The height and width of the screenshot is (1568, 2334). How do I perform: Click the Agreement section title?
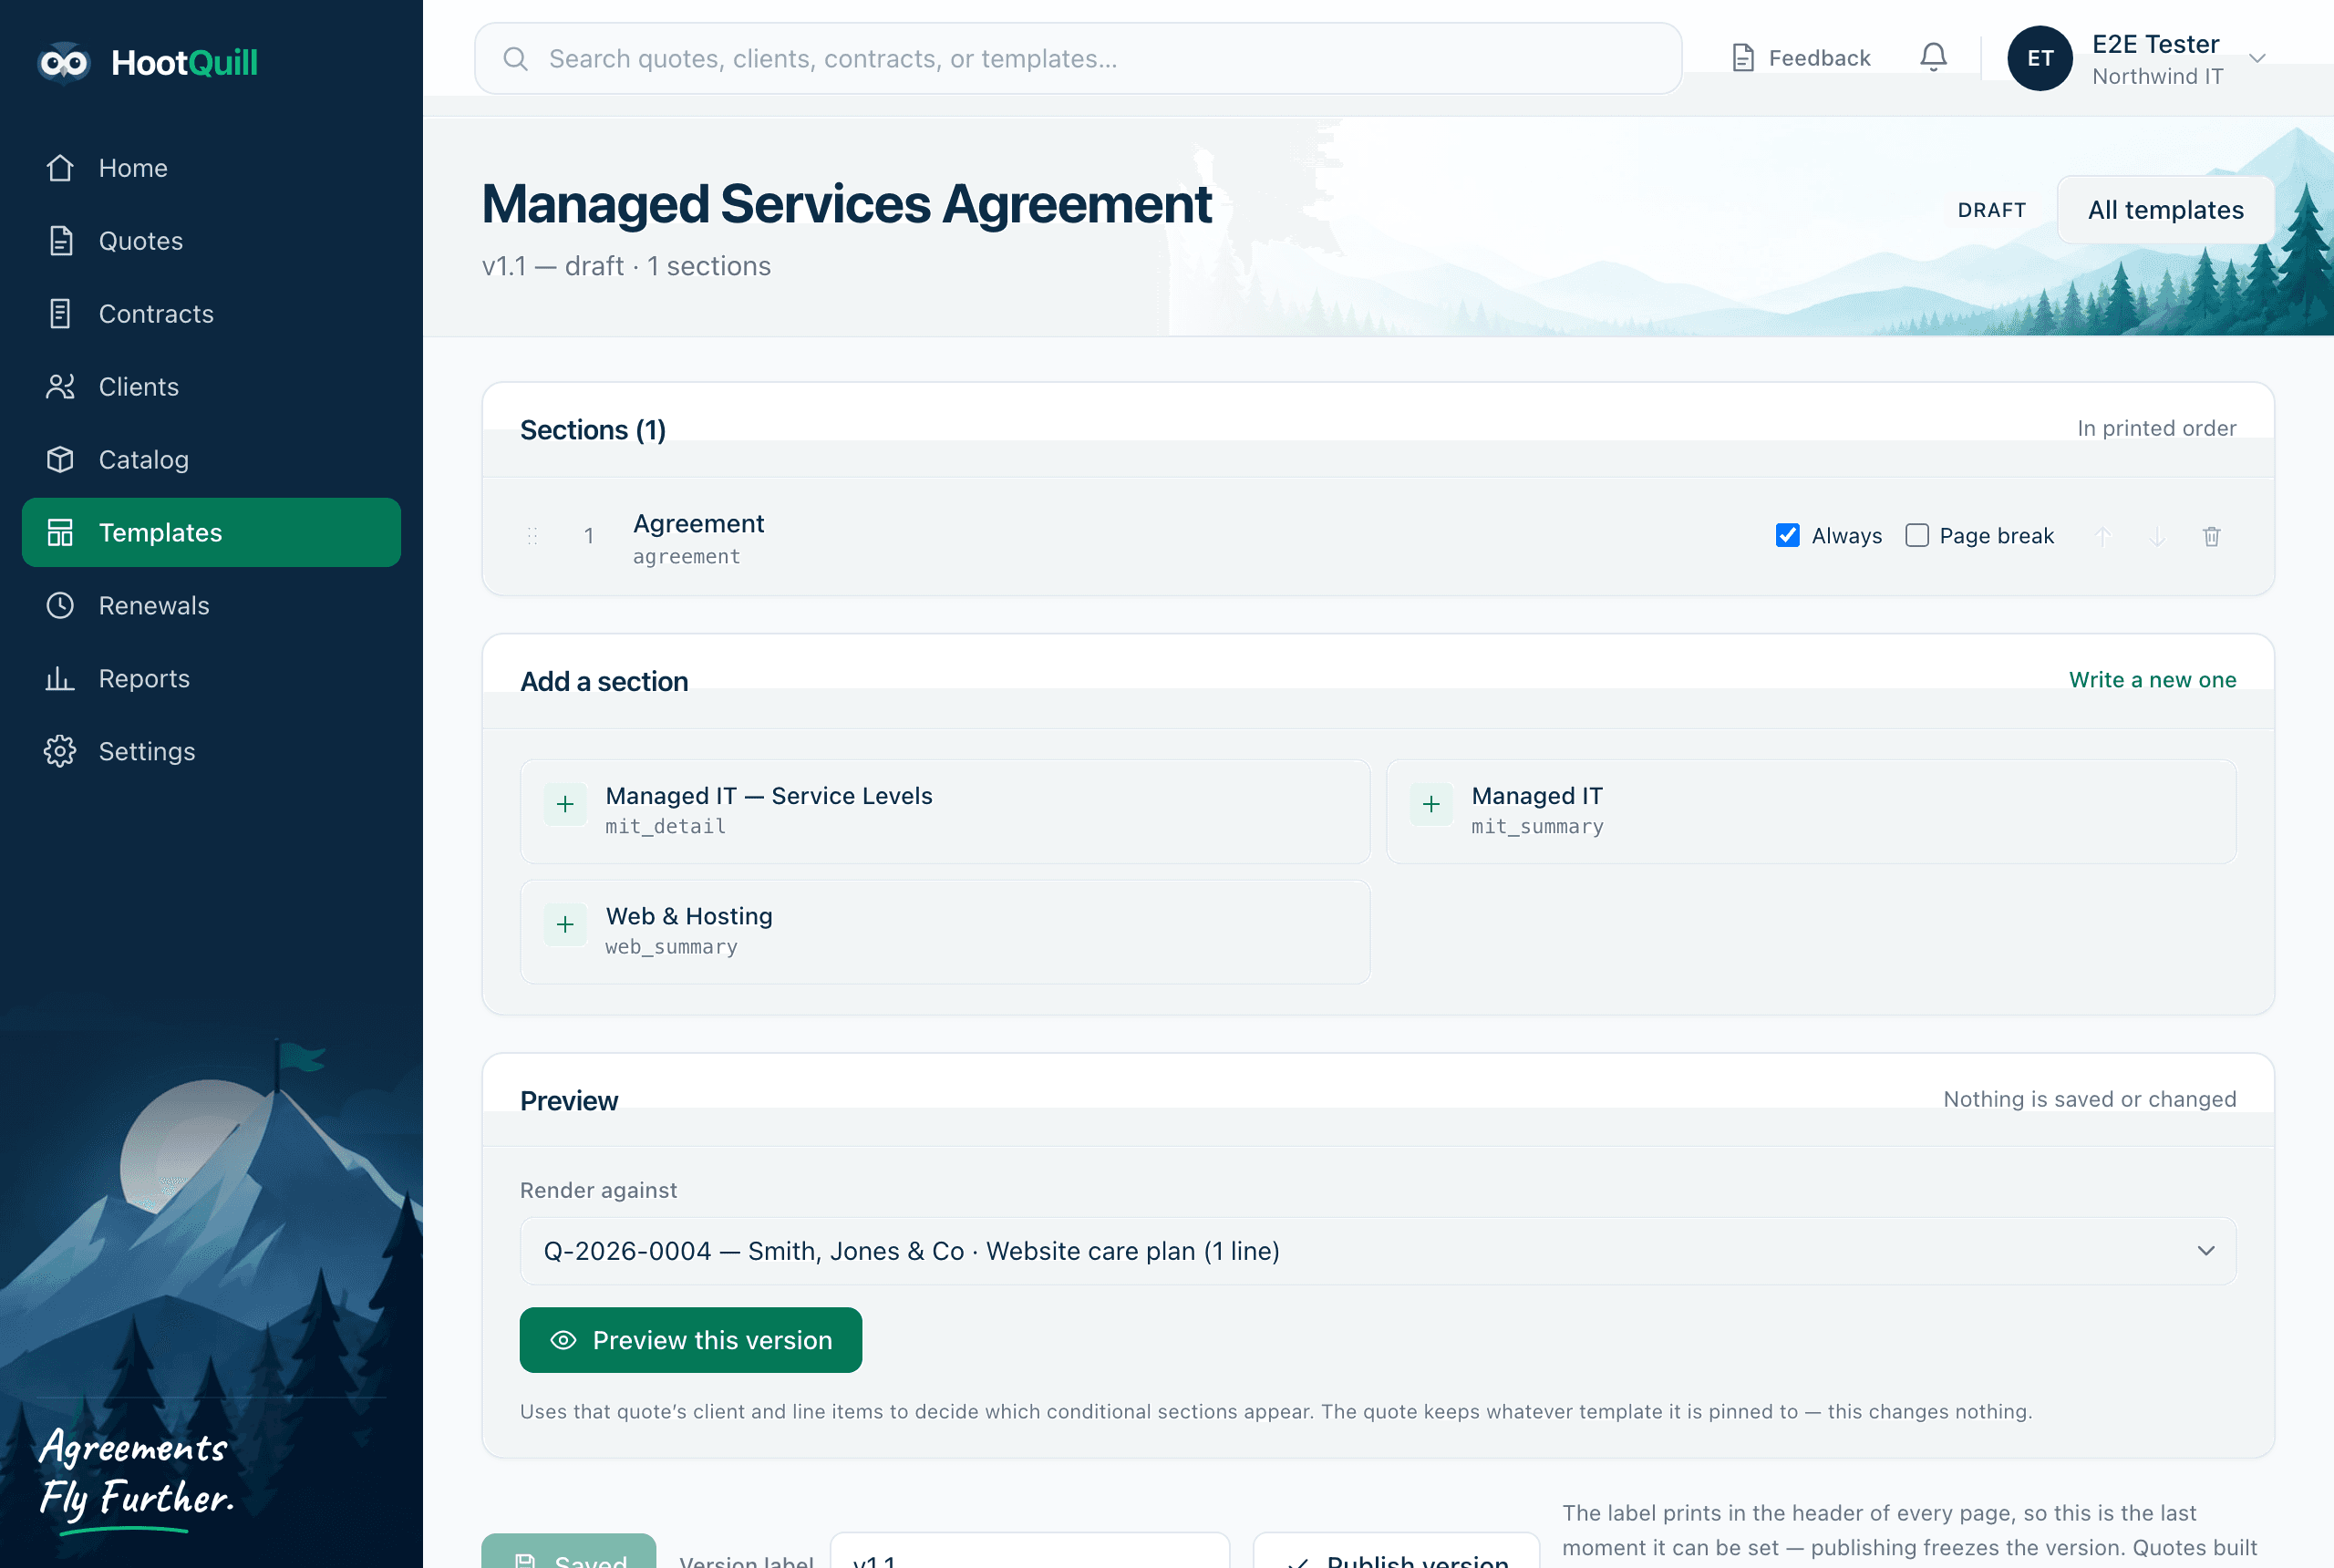pos(698,524)
